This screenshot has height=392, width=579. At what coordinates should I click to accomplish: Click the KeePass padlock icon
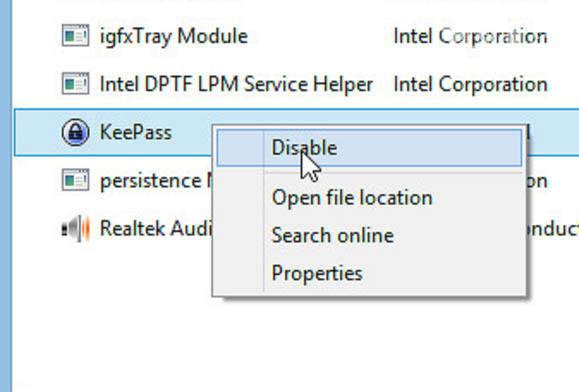coord(75,133)
